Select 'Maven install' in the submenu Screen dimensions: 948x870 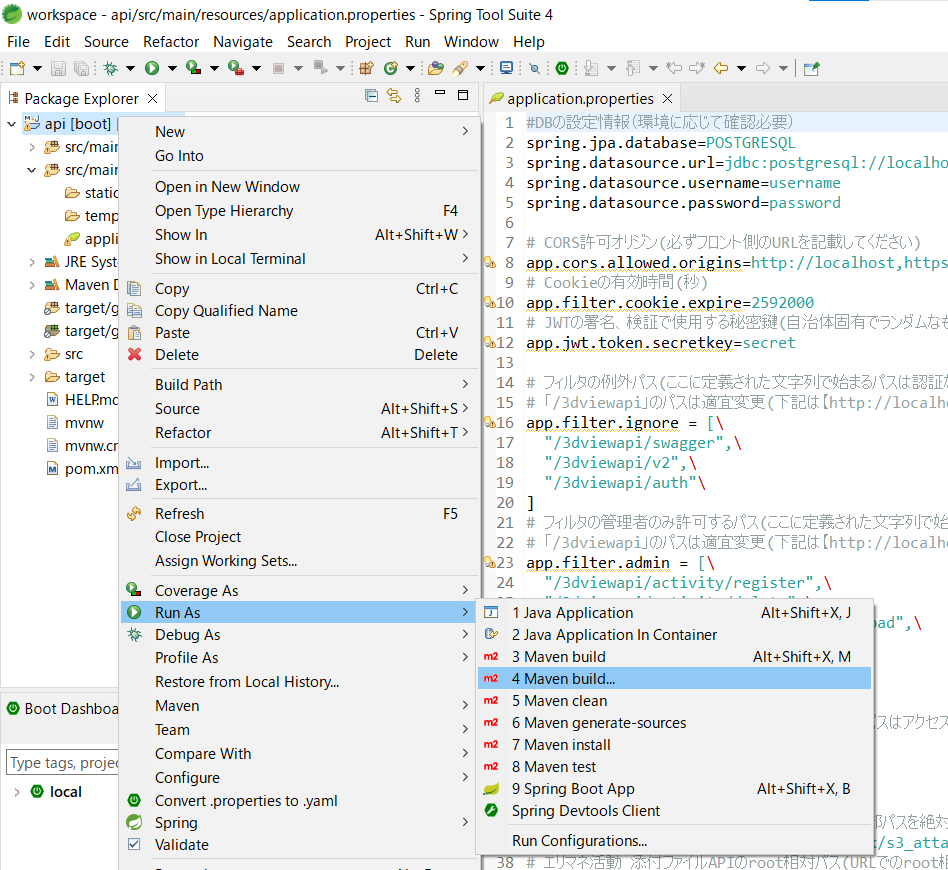tap(674, 744)
